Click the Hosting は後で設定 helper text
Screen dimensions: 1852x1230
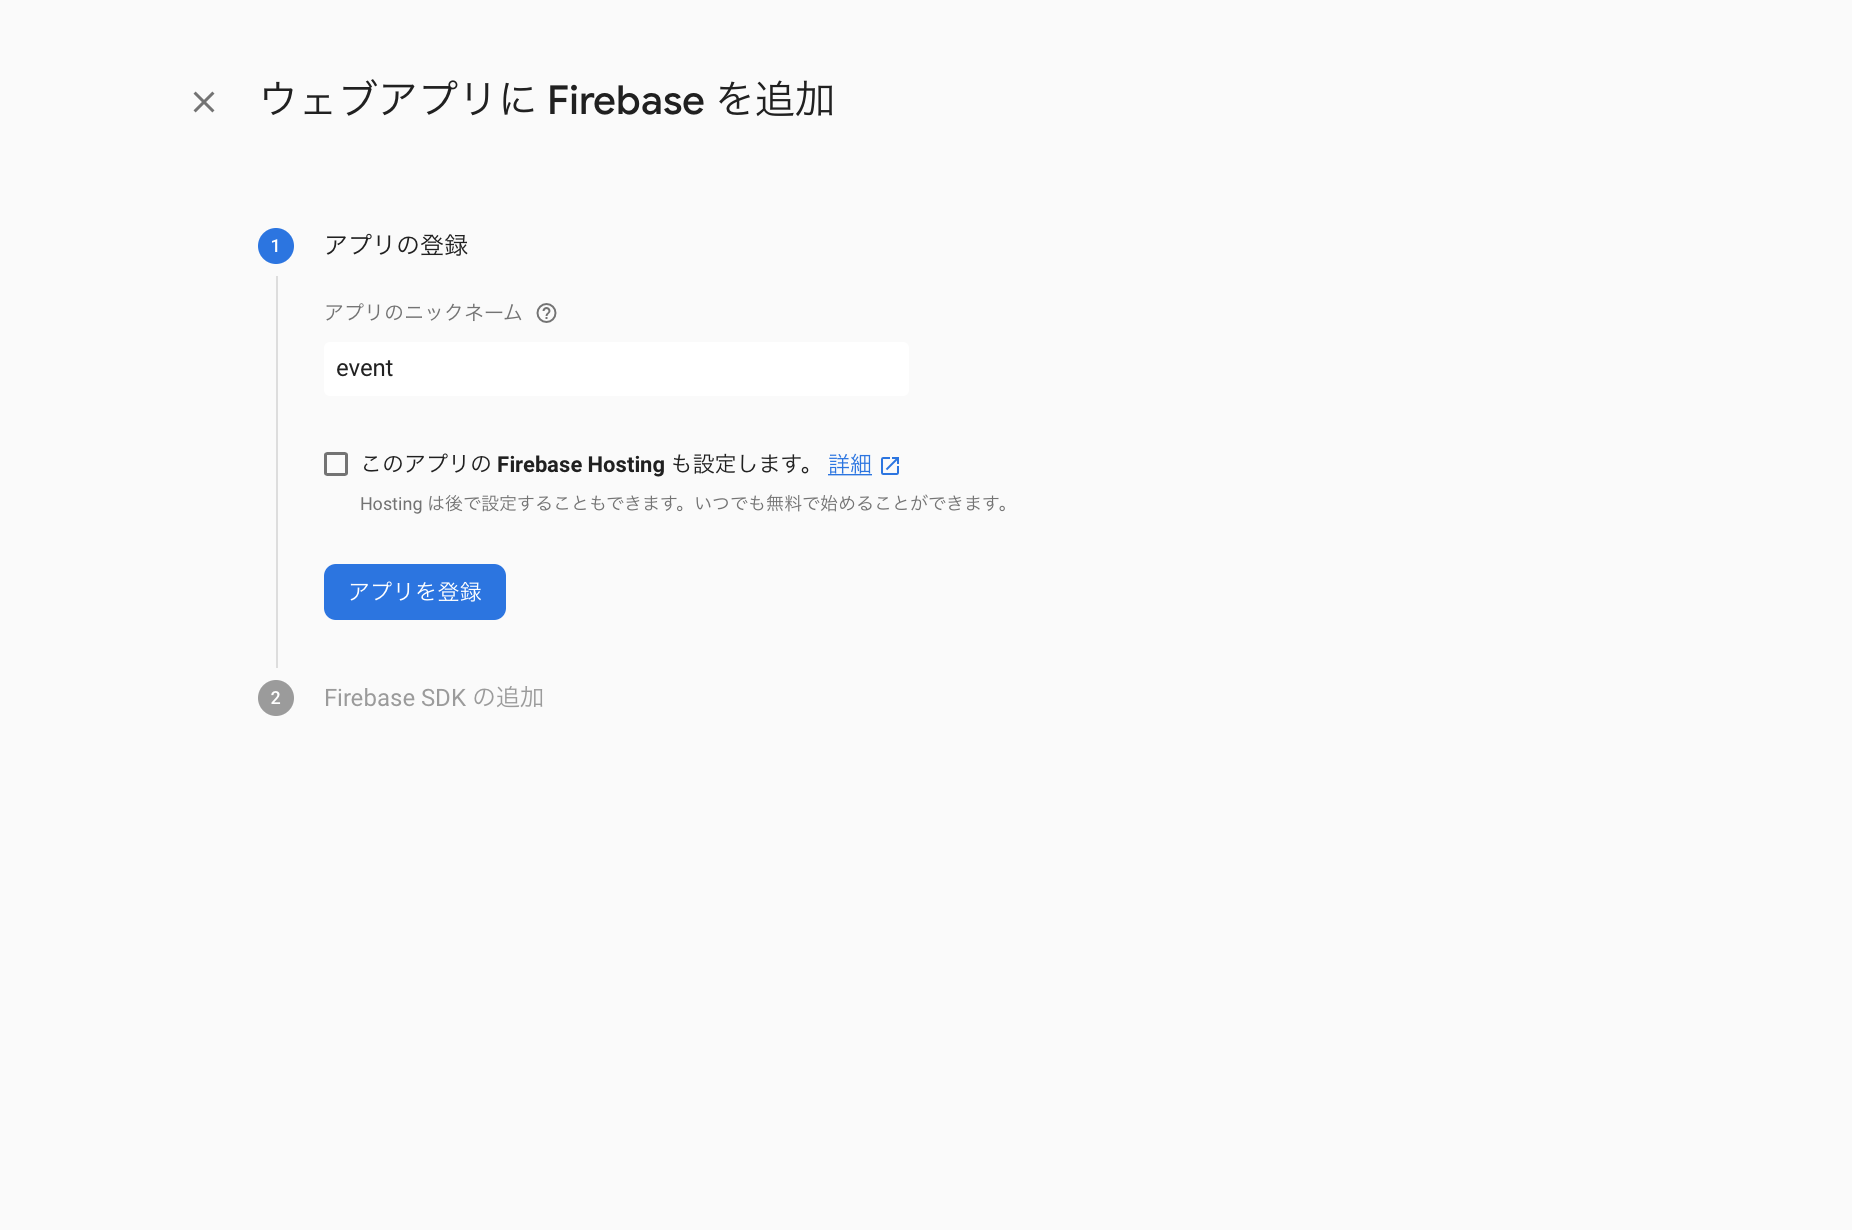tap(687, 504)
